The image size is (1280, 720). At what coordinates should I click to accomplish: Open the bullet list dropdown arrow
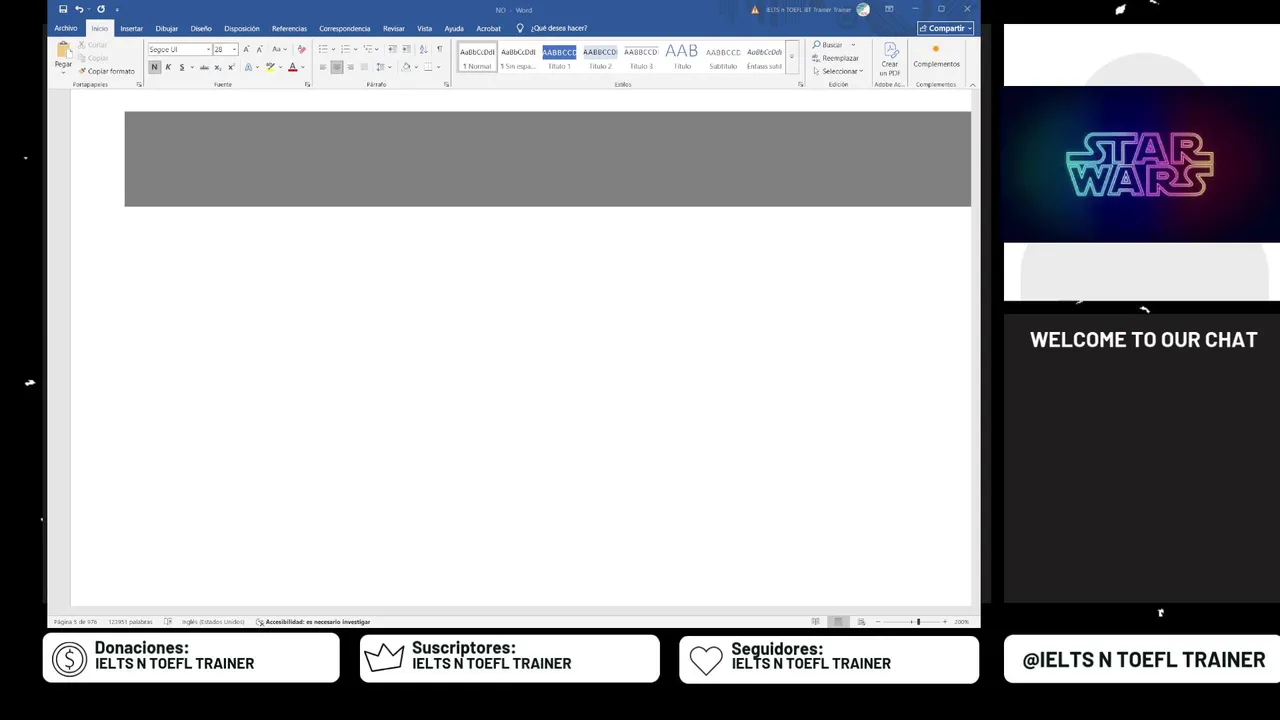tap(332, 49)
